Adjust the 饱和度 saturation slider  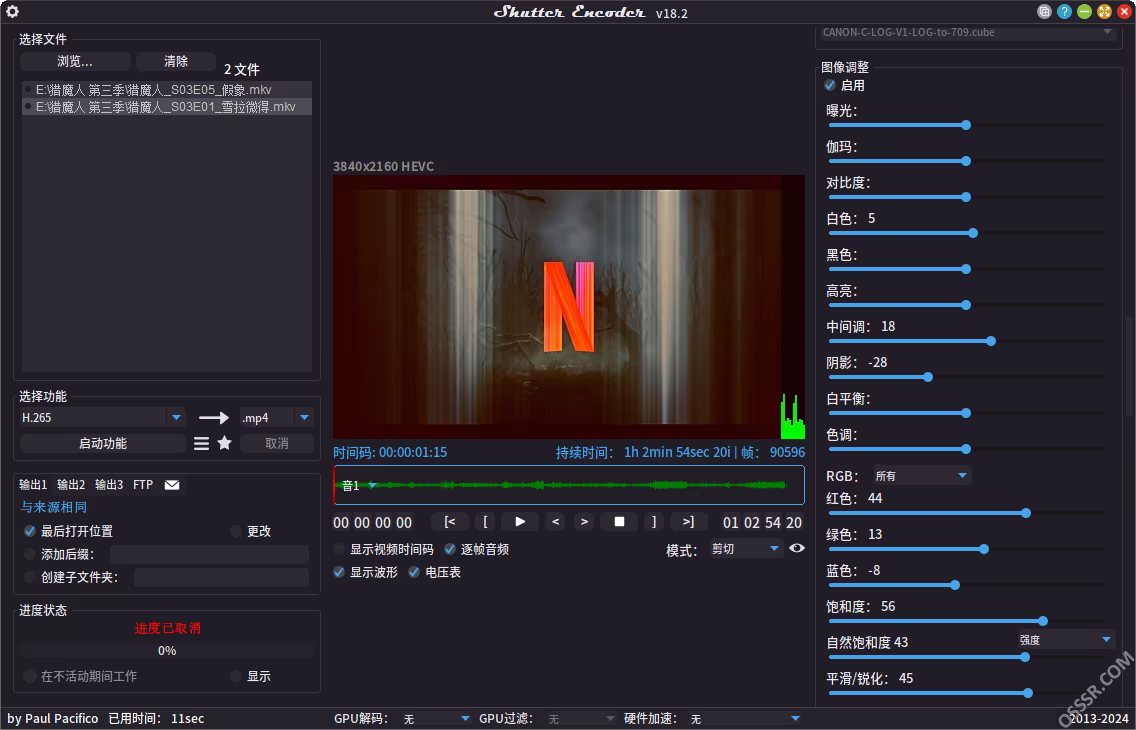coord(966,621)
